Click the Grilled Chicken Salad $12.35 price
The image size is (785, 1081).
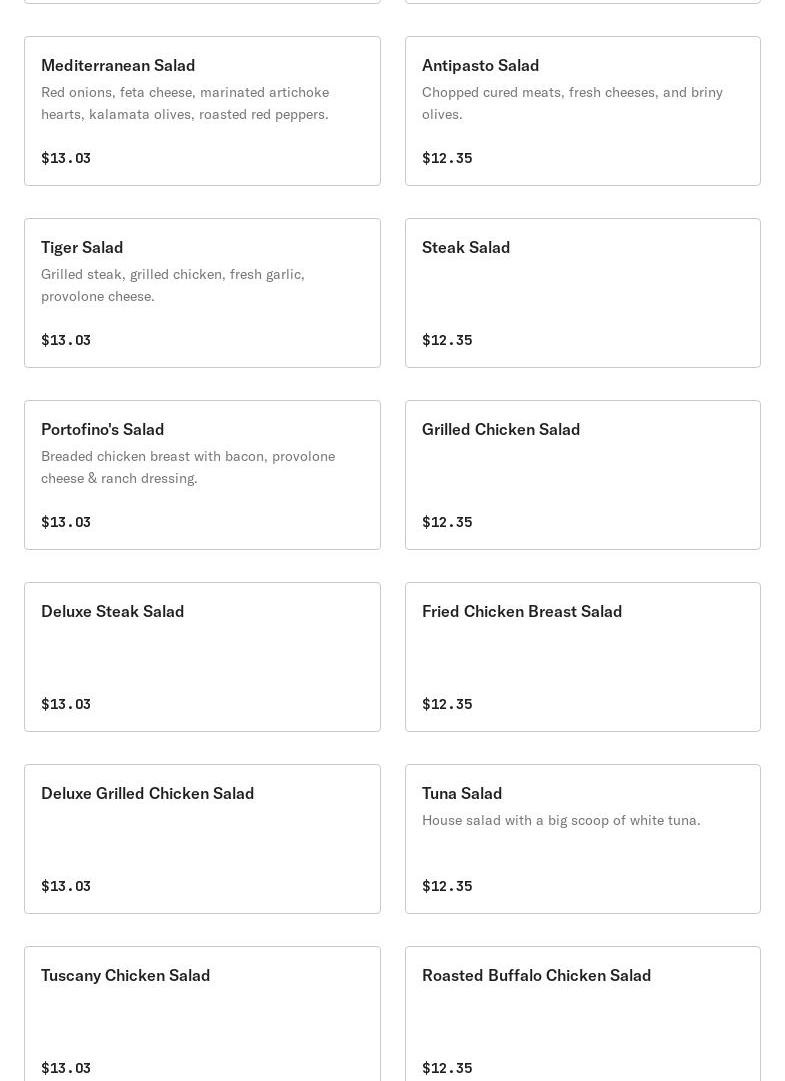coord(447,522)
